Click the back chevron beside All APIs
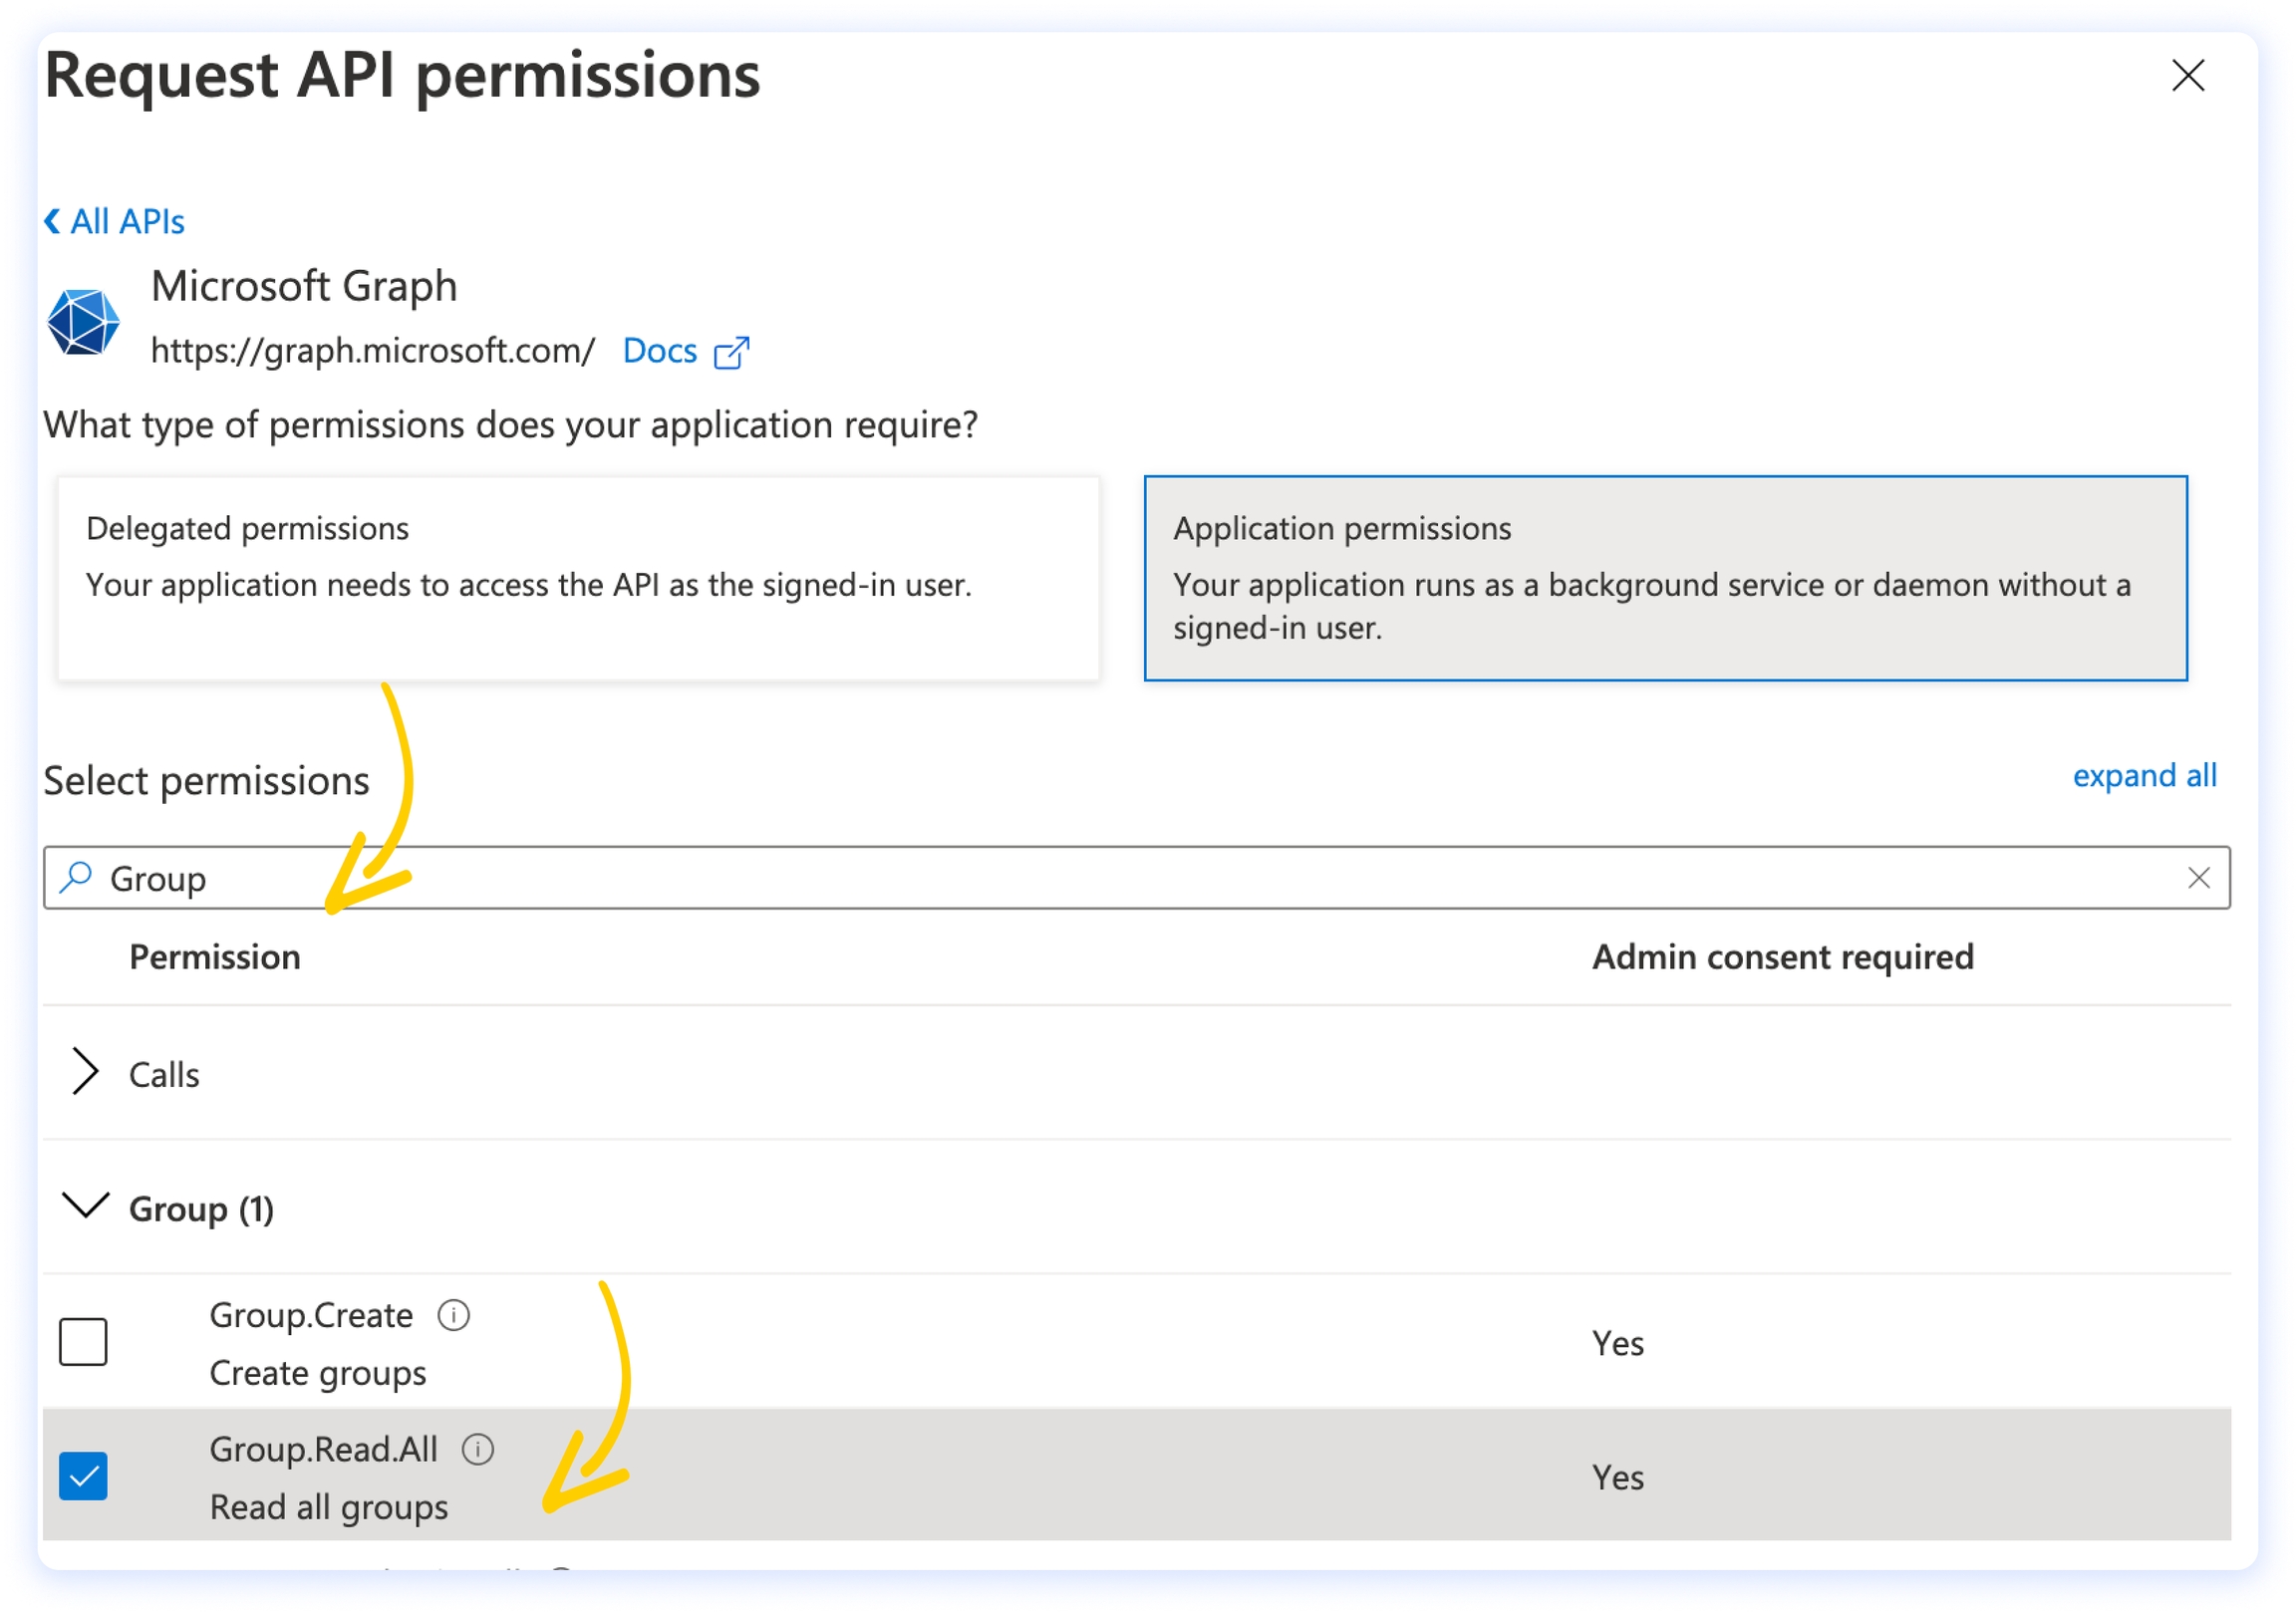2296x1613 pixels. click(x=52, y=221)
